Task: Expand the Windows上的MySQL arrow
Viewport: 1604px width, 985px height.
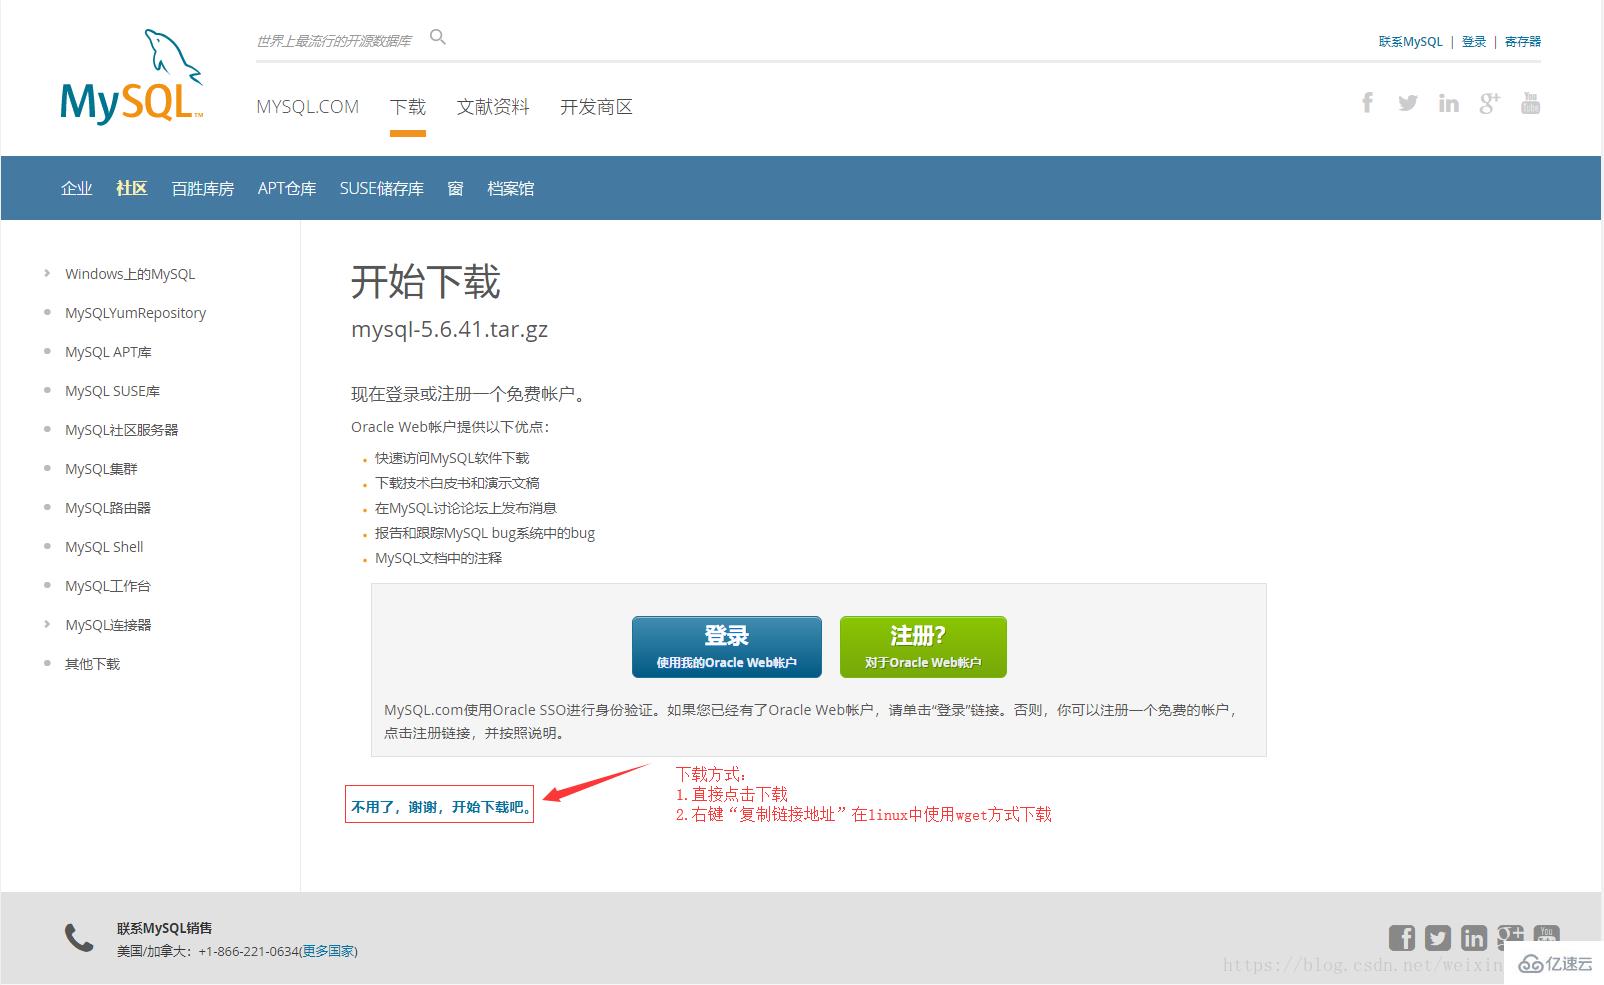Action: point(47,273)
